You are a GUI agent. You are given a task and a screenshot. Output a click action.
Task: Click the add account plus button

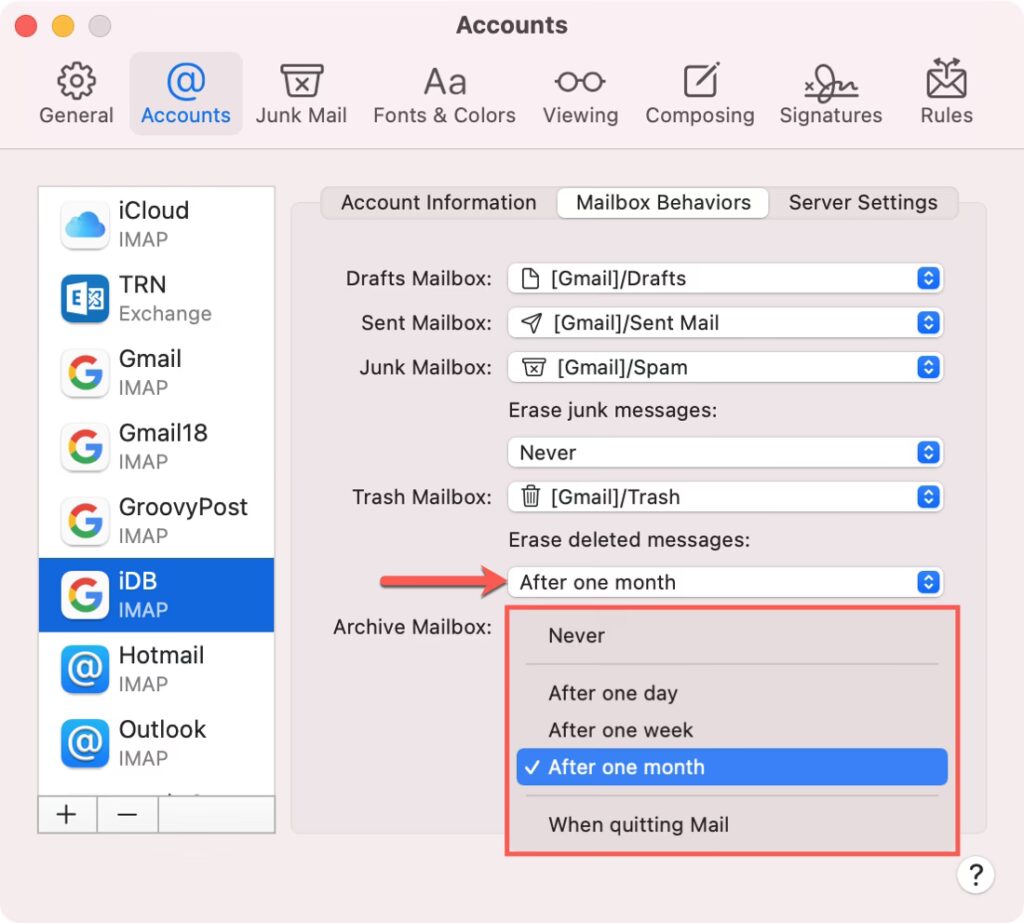[67, 814]
